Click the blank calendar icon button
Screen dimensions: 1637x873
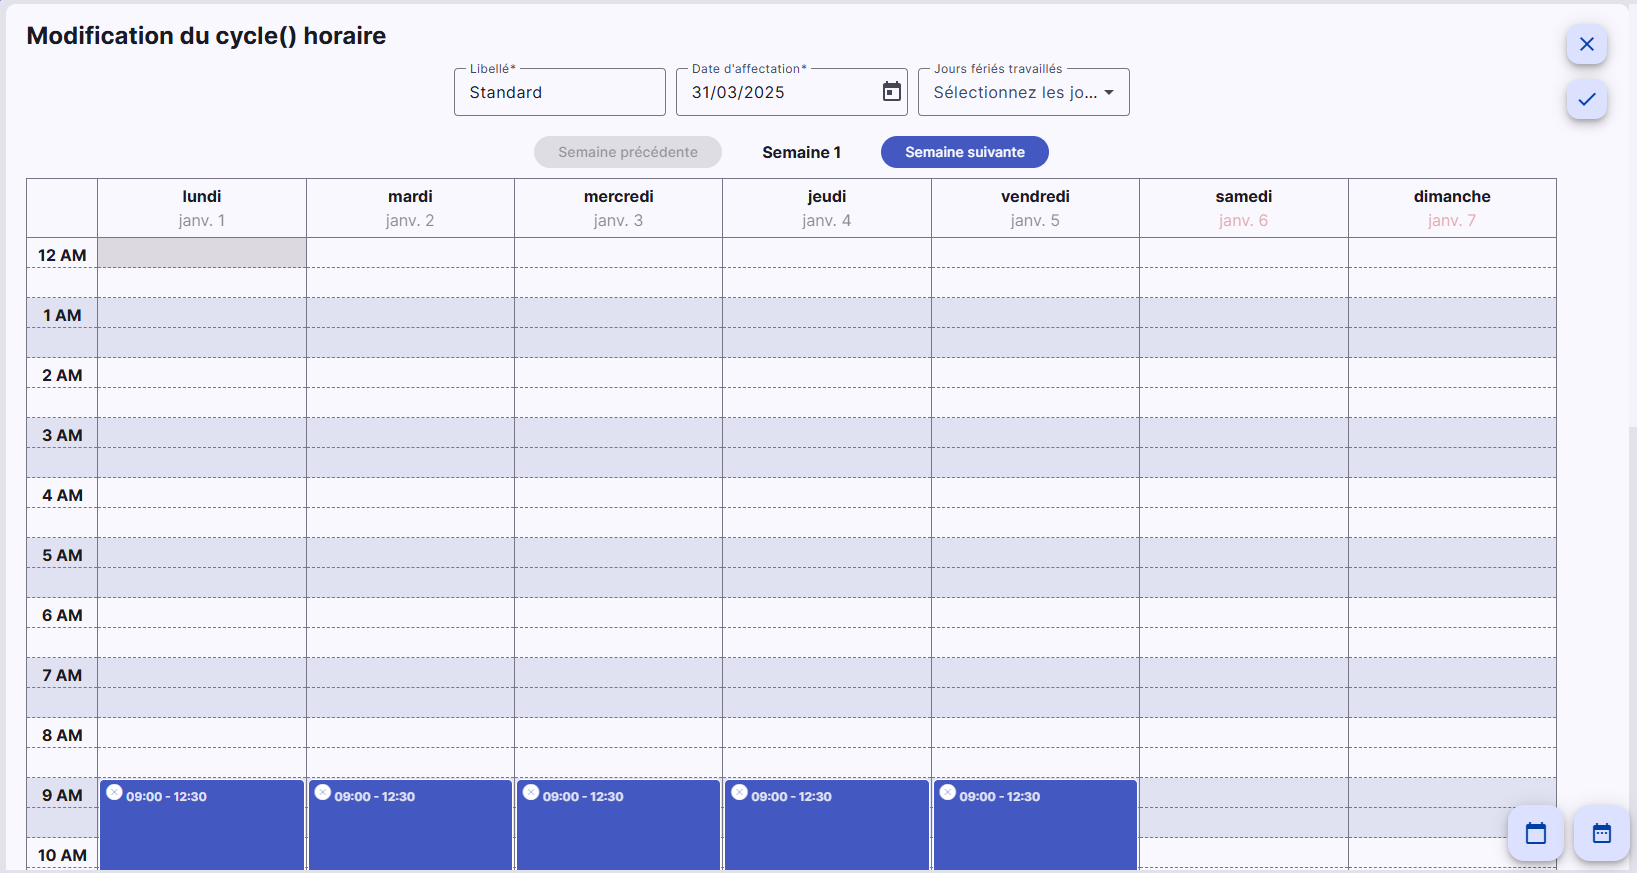(1535, 833)
